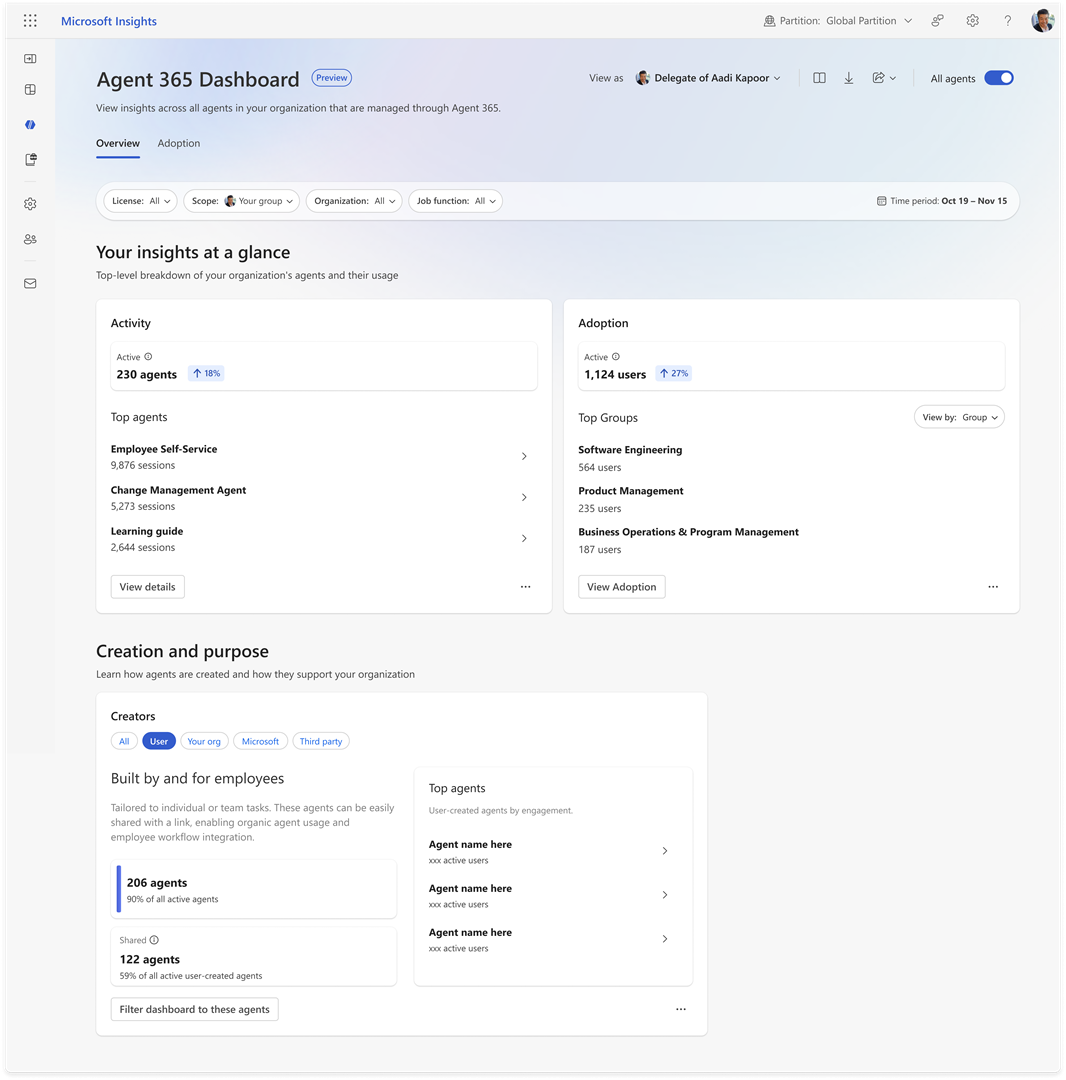This screenshot has width=1066, height=1080.
Task: Open the sidebar settings gear icon
Action: 30,204
